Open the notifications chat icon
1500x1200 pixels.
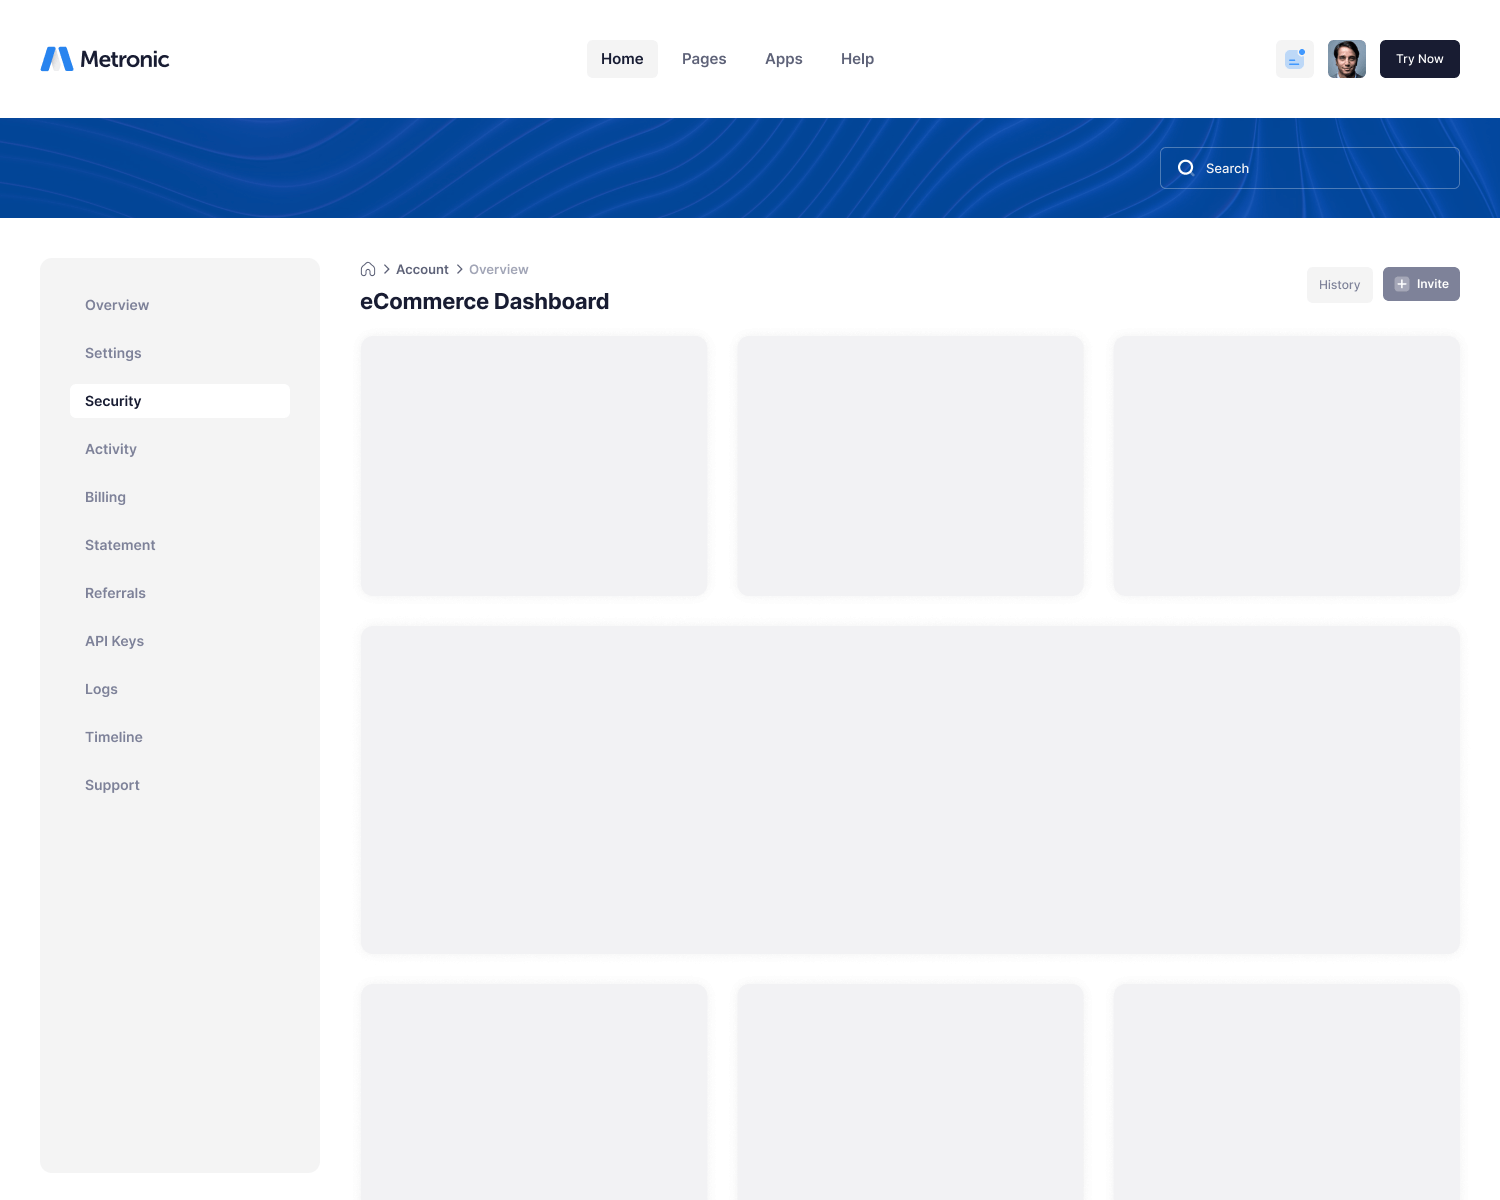click(1294, 59)
